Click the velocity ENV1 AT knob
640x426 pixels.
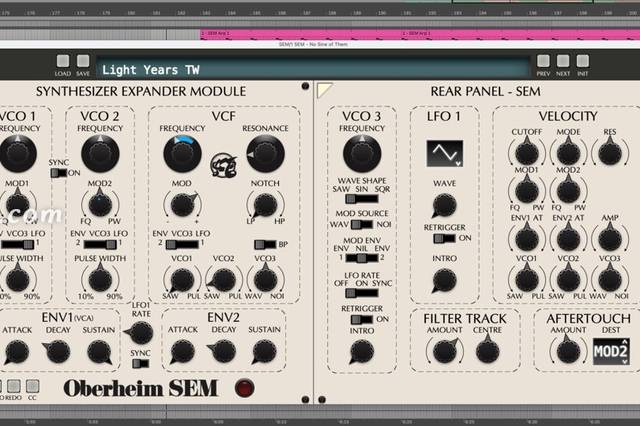pyautogui.click(x=527, y=238)
